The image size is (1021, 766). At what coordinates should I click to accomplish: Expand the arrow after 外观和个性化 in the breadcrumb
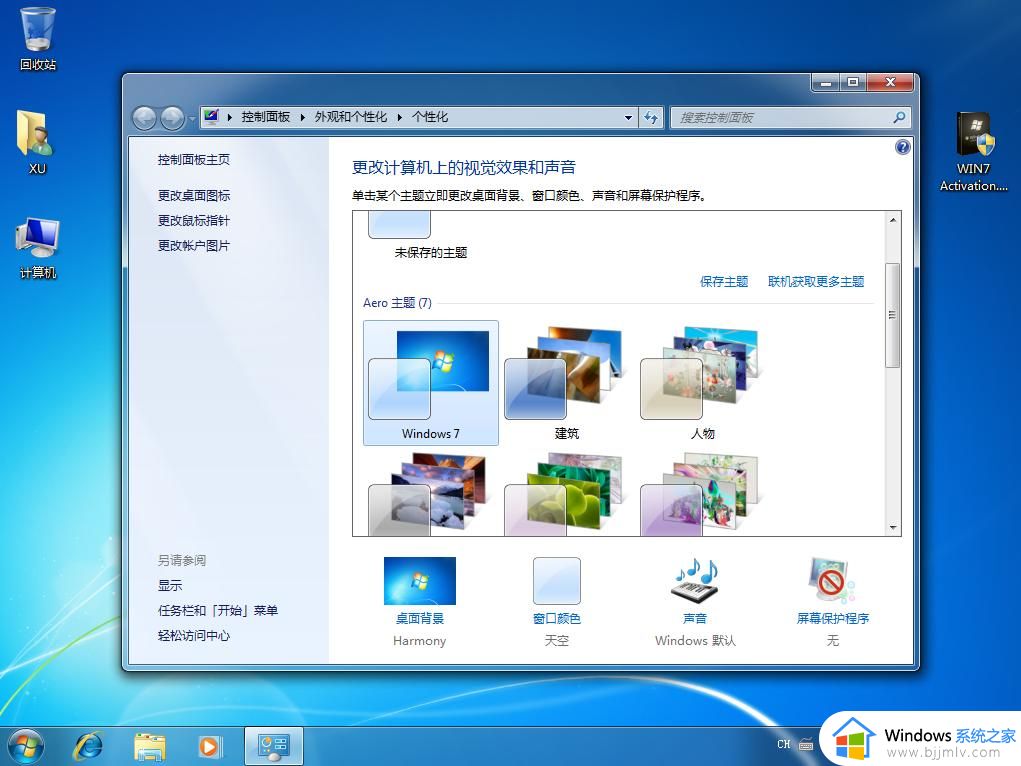pos(400,117)
